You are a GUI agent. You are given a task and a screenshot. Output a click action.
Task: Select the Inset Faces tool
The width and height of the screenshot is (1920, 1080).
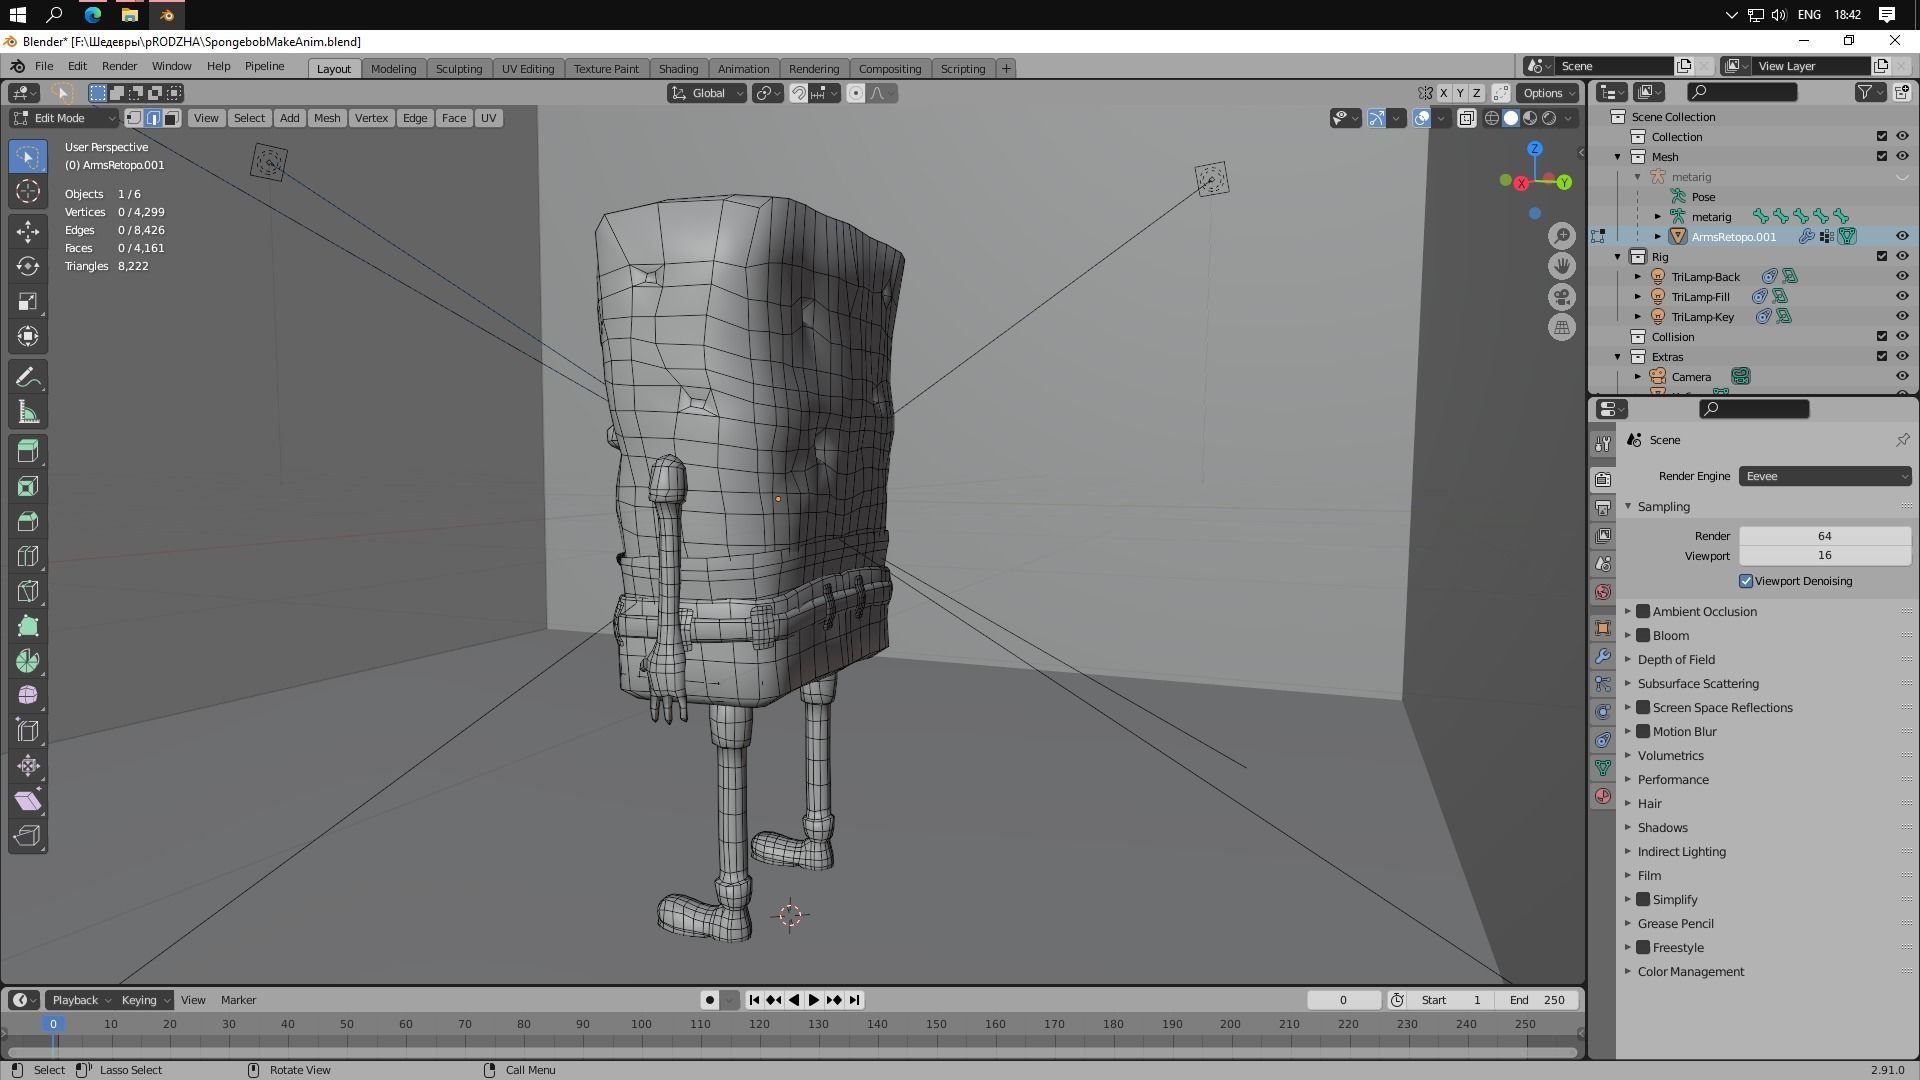pos(28,486)
